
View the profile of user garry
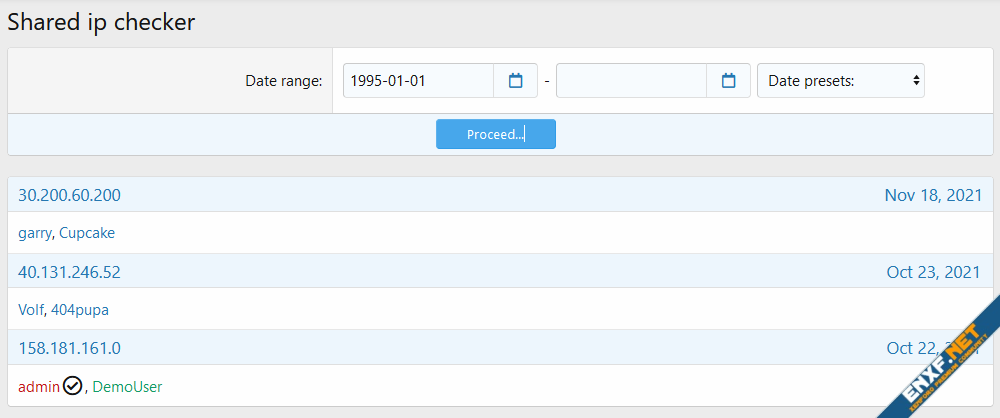pos(34,233)
